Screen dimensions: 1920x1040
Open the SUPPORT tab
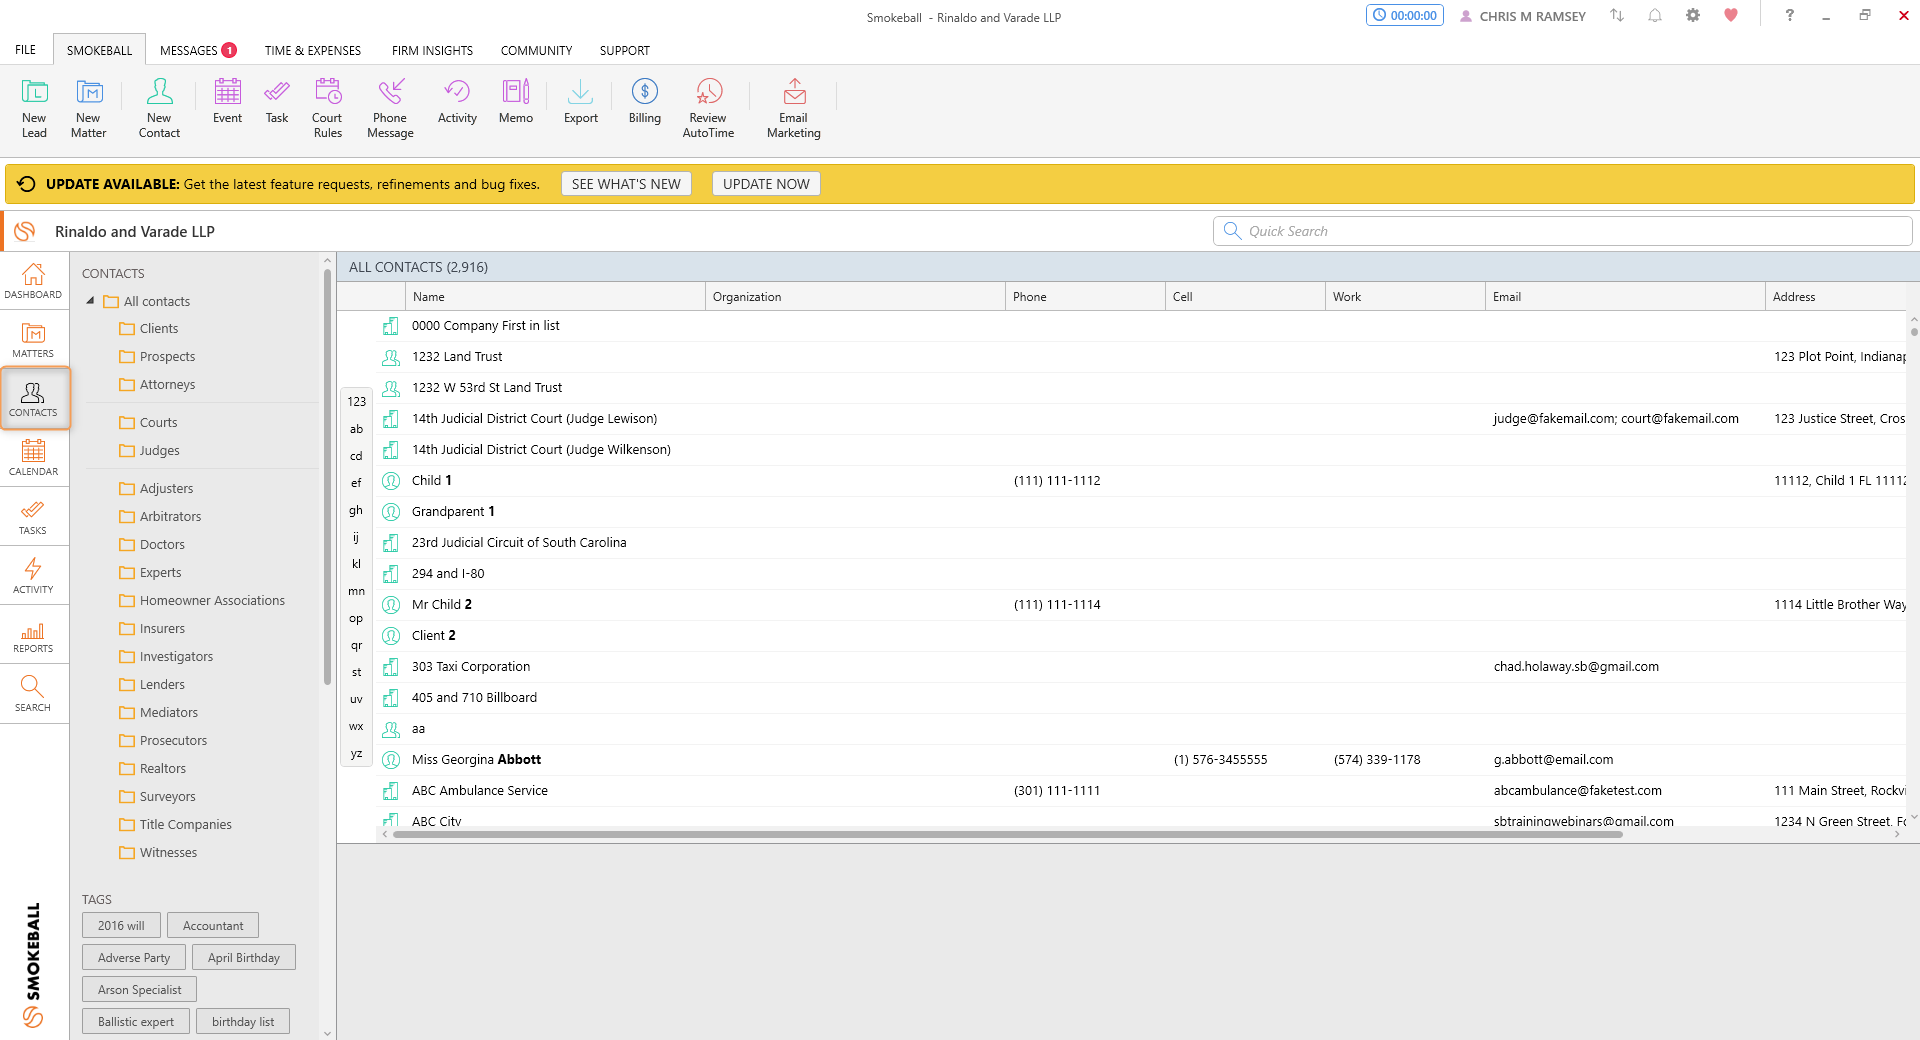pyautogui.click(x=624, y=50)
